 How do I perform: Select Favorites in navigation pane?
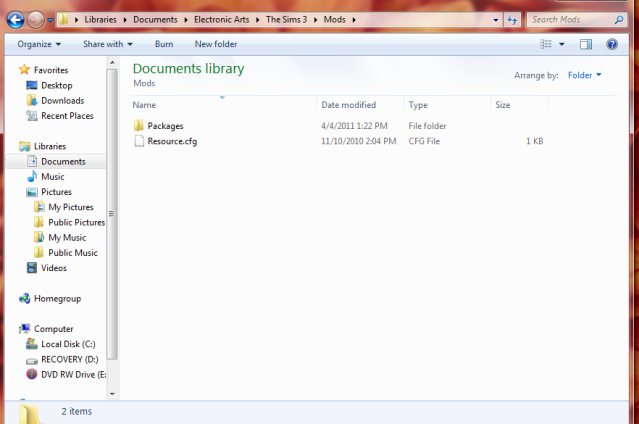(x=51, y=70)
